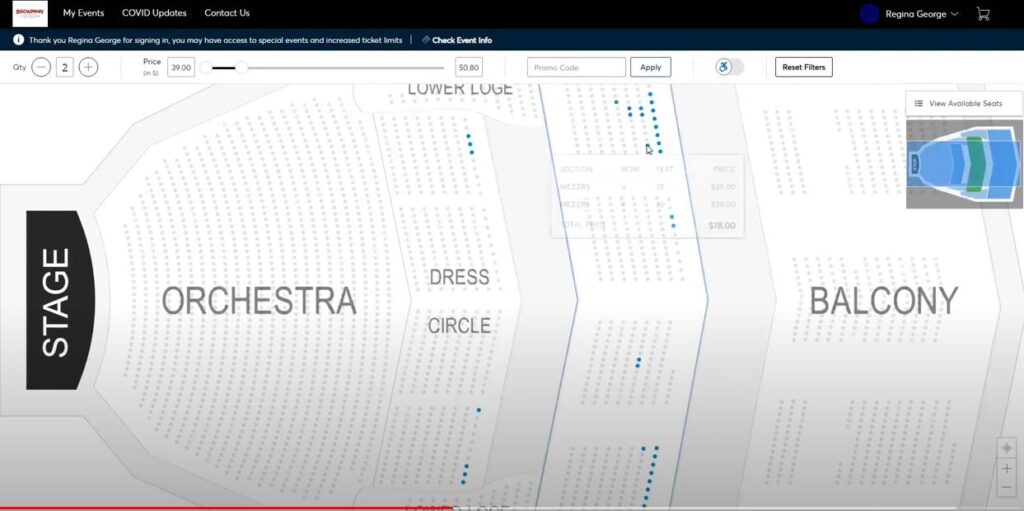The width and height of the screenshot is (1024, 511).
Task: Open the View Available Seats list
Action: [x=958, y=103]
